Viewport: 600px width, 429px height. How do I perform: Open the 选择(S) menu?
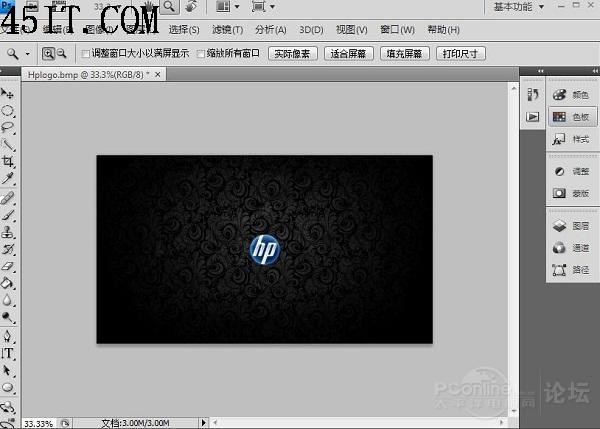point(184,29)
